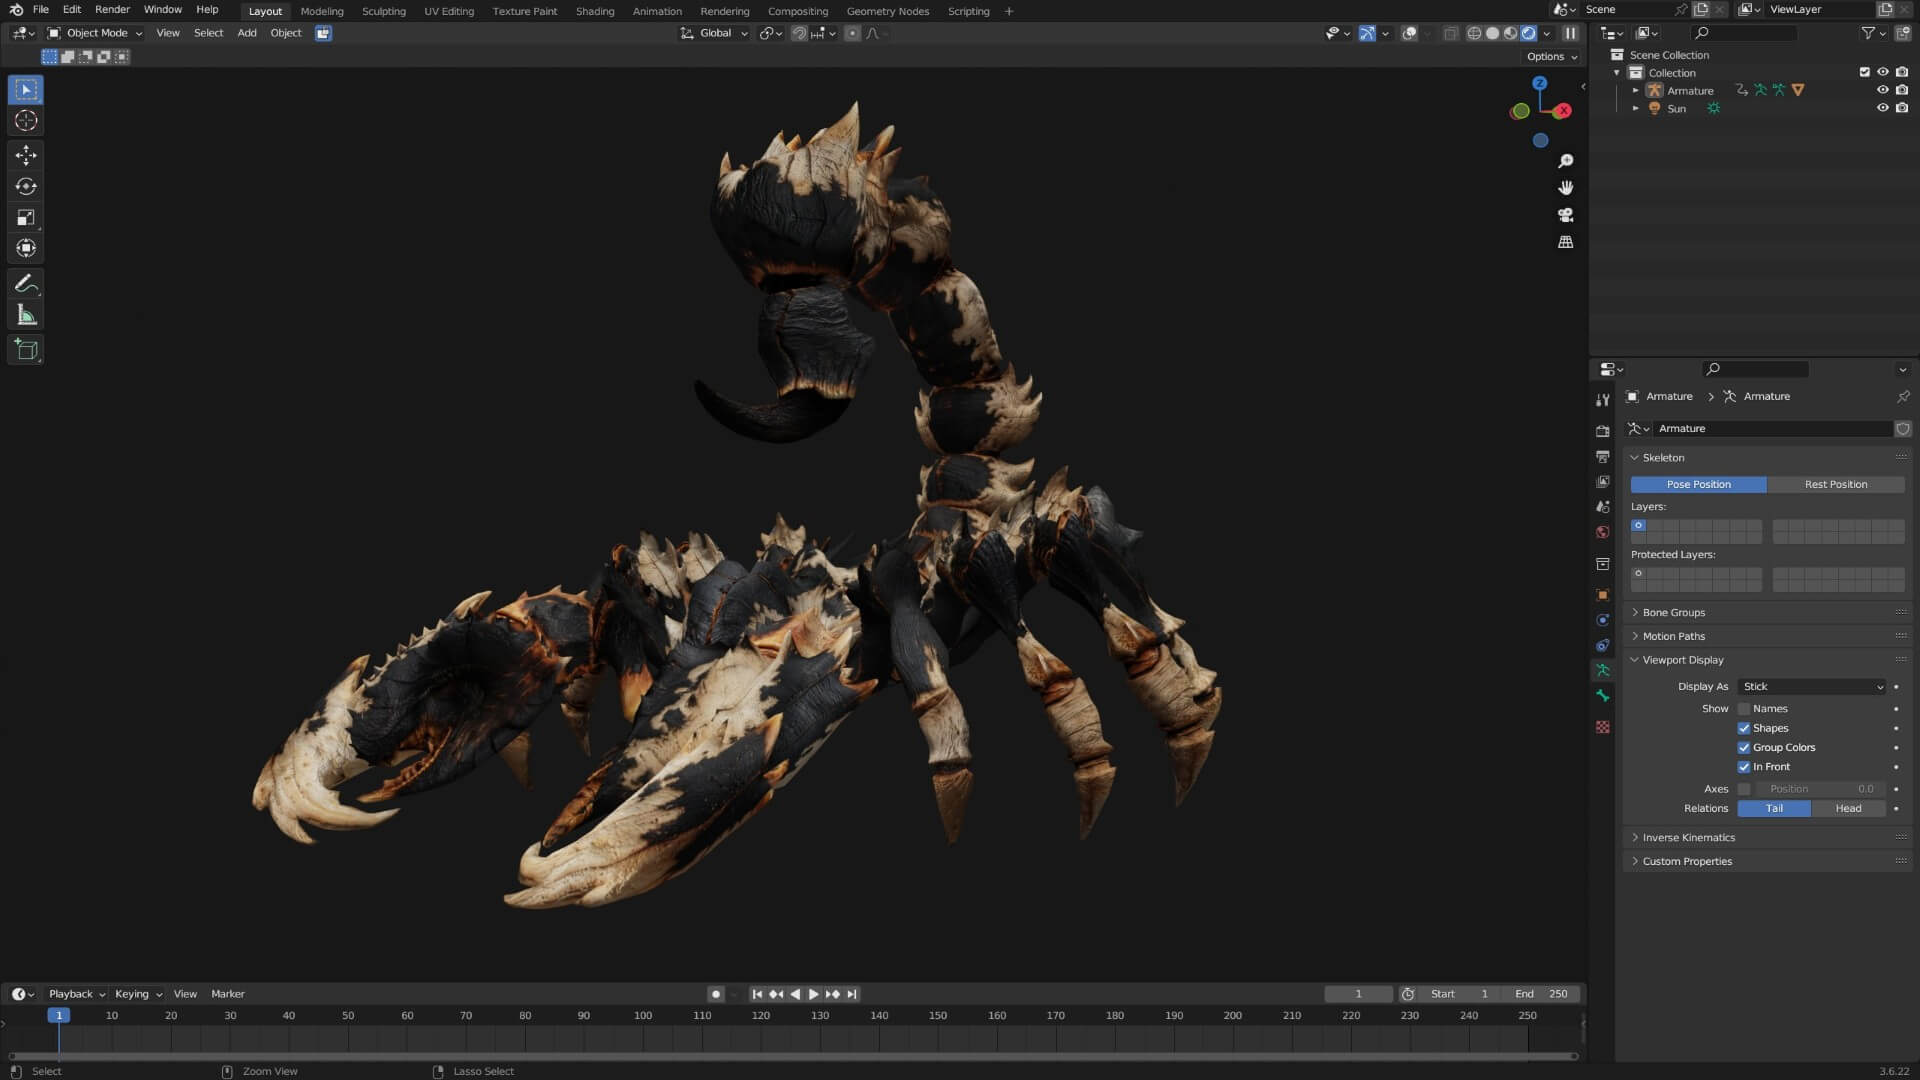Hide the Armature in viewport
1920x1080 pixels.
pos(1882,90)
